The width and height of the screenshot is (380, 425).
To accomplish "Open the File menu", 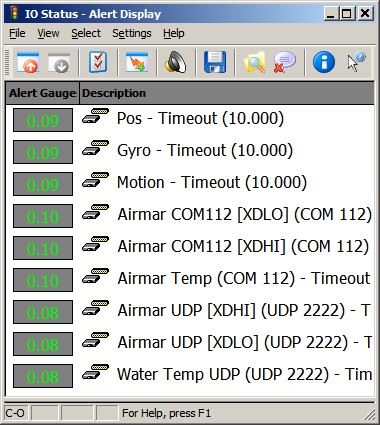I will click(17, 33).
